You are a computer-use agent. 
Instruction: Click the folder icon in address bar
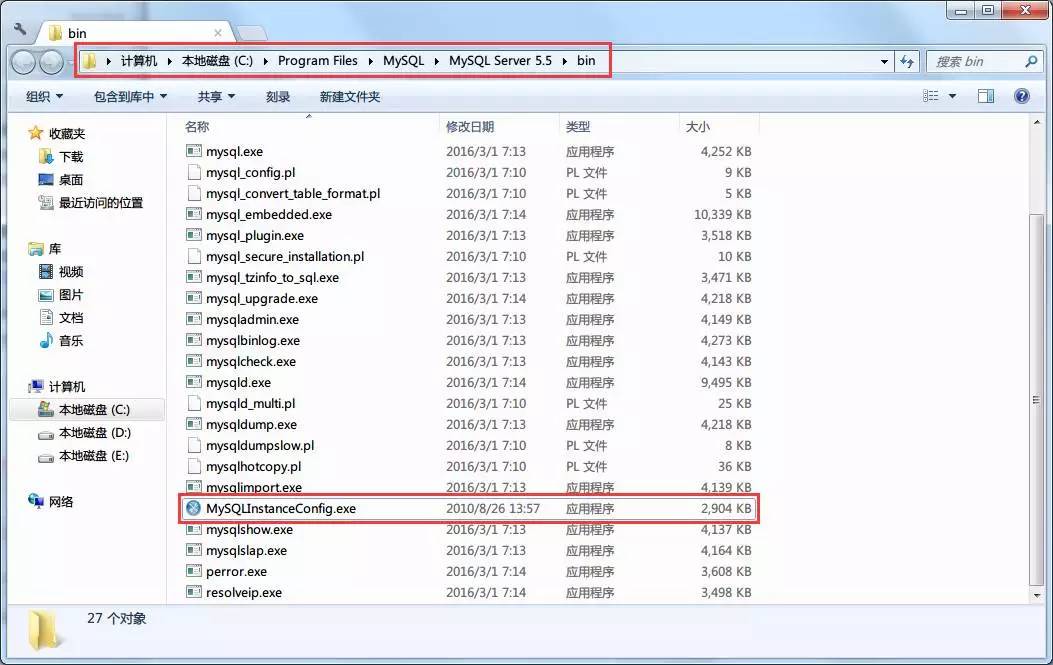point(90,61)
